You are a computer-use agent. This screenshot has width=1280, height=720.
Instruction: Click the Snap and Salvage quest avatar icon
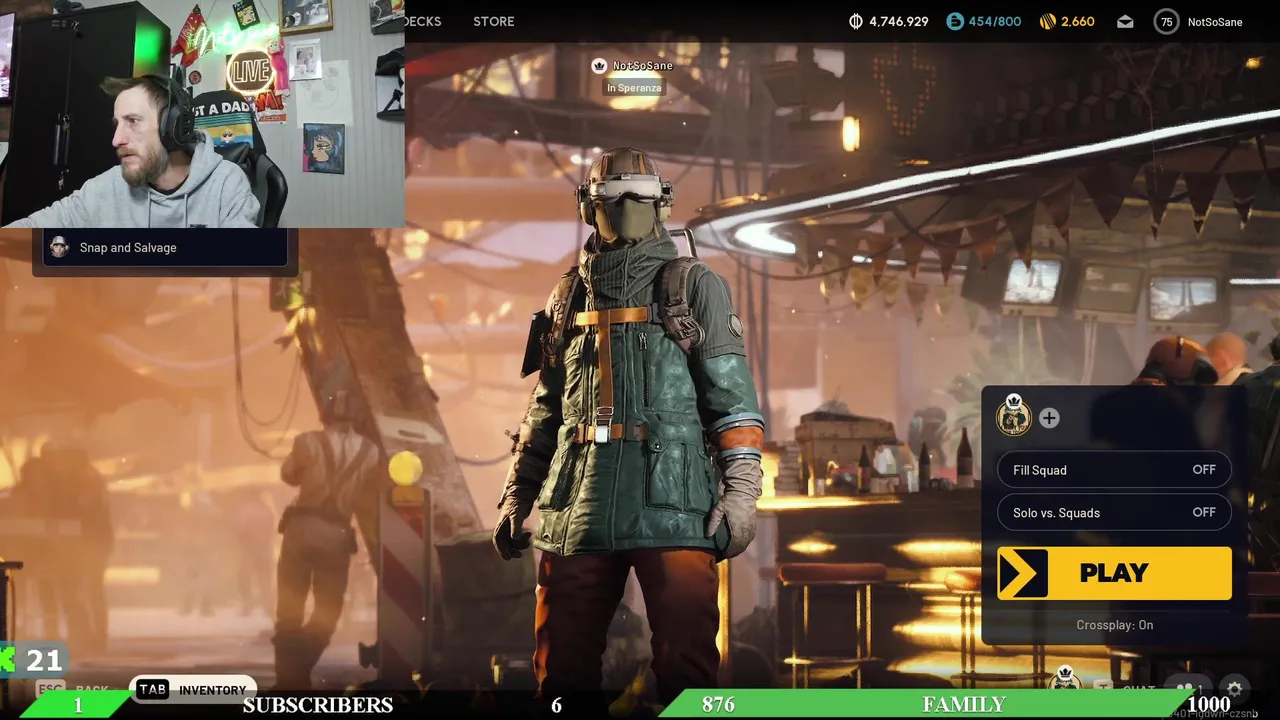click(59, 247)
